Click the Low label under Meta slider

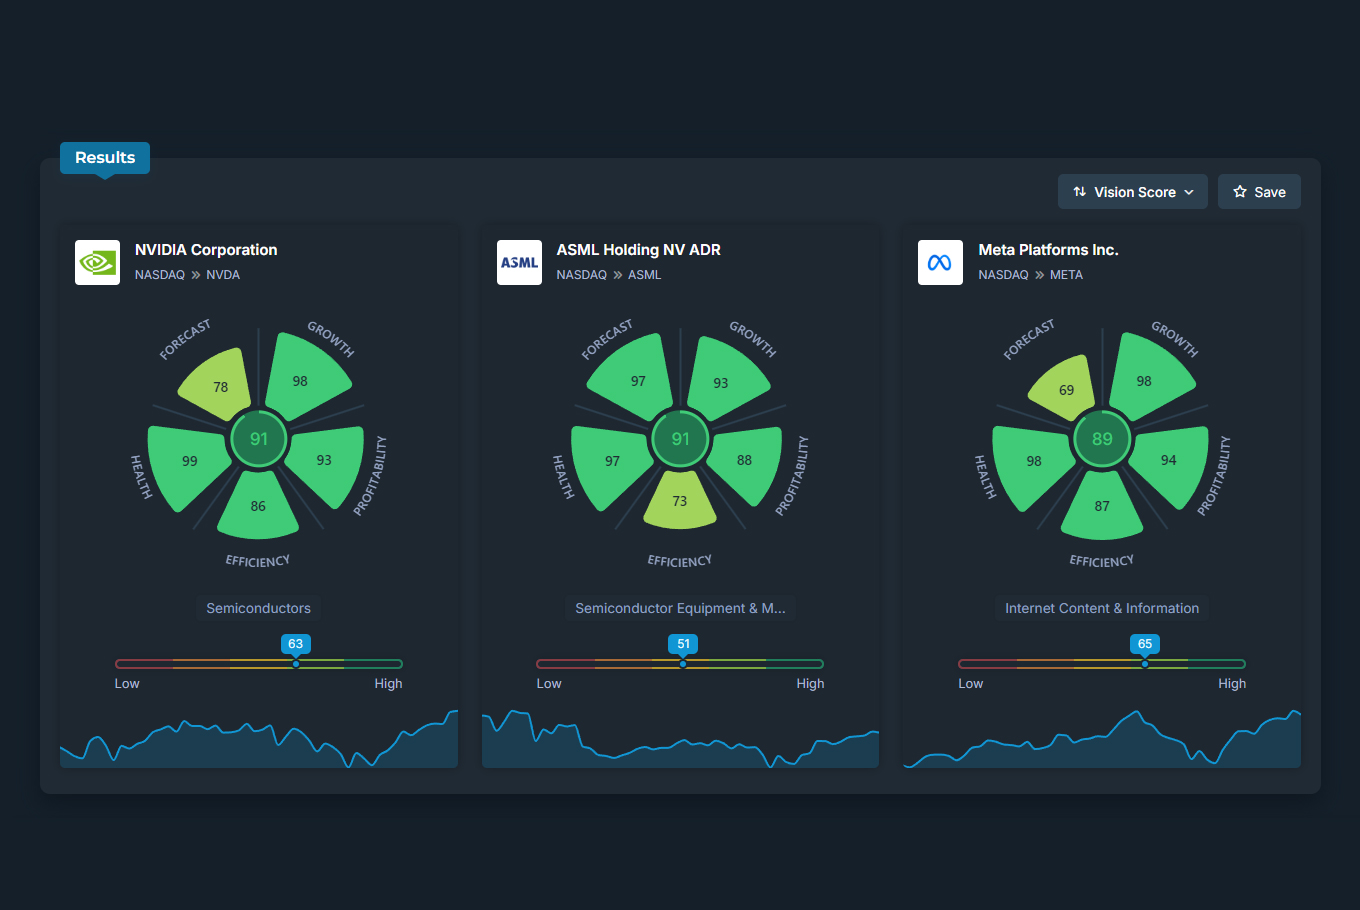point(970,684)
